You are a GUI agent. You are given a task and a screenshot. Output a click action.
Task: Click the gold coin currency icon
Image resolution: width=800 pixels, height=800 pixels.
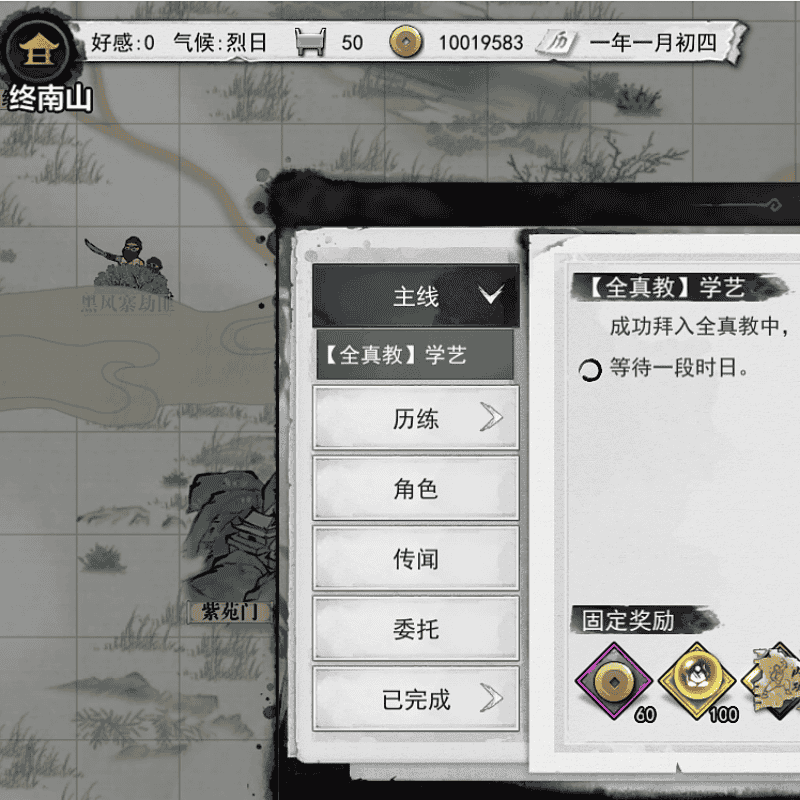click(406, 42)
